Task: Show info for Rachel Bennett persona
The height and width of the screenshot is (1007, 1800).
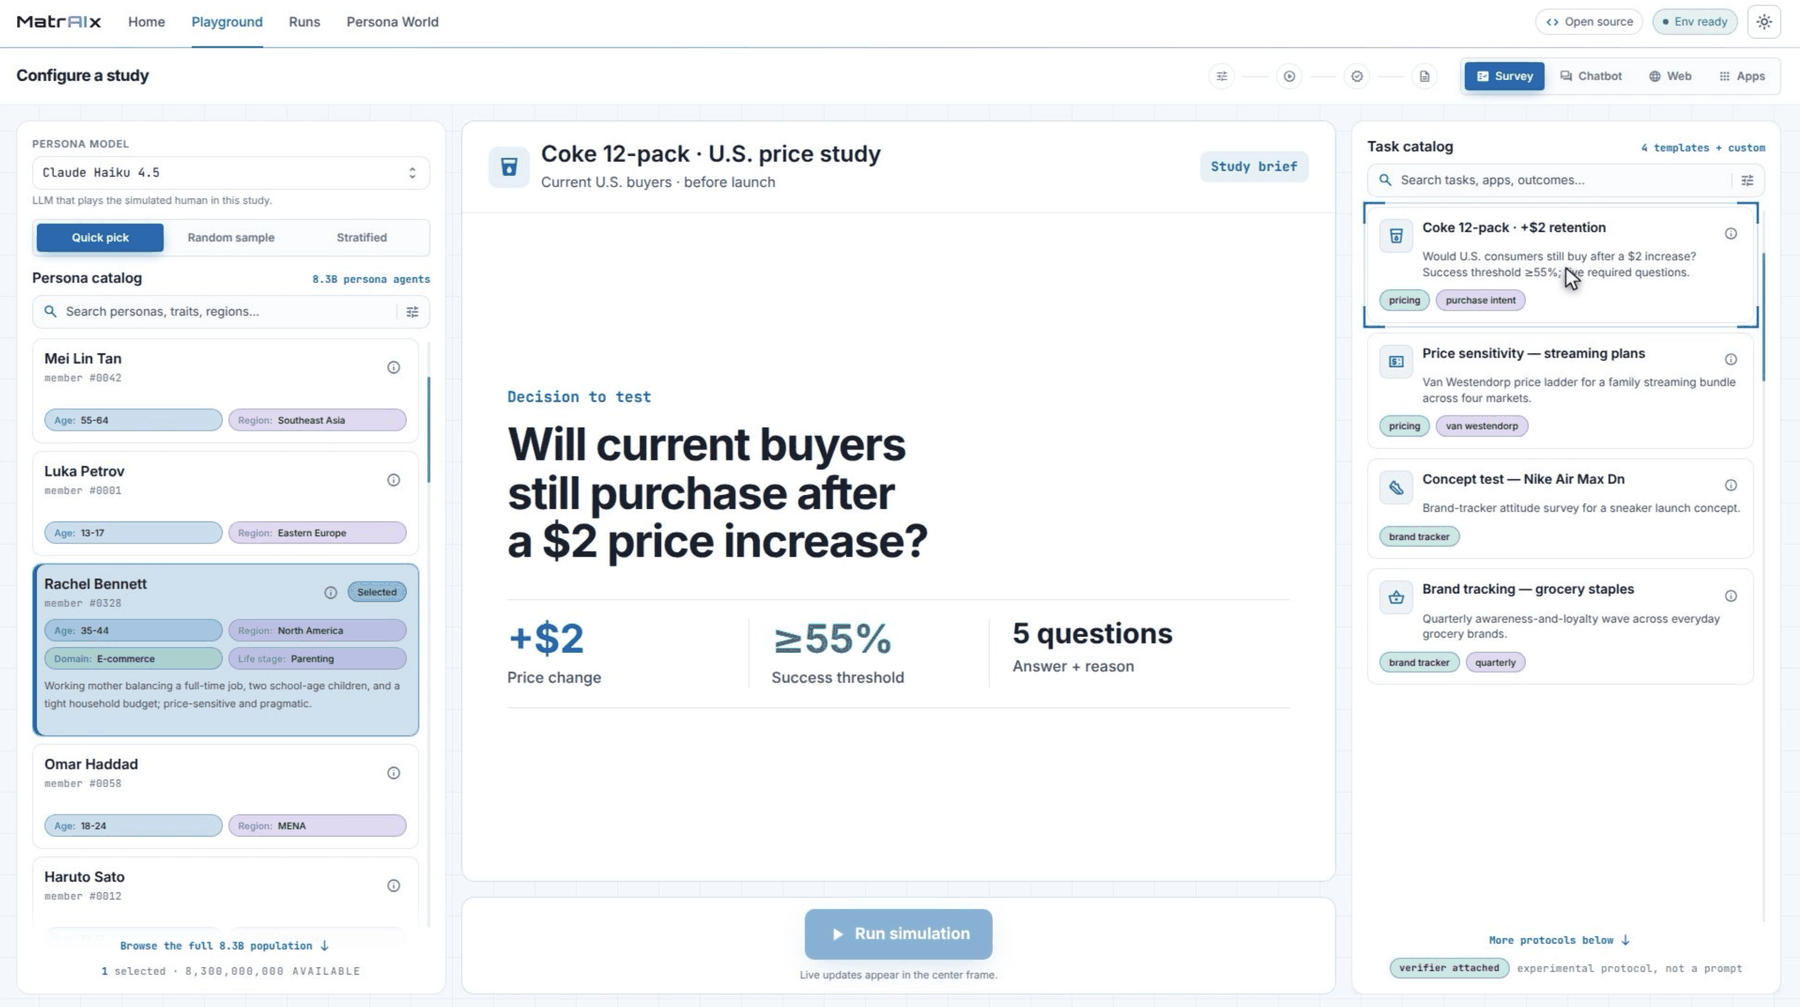Action: tap(330, 592)
